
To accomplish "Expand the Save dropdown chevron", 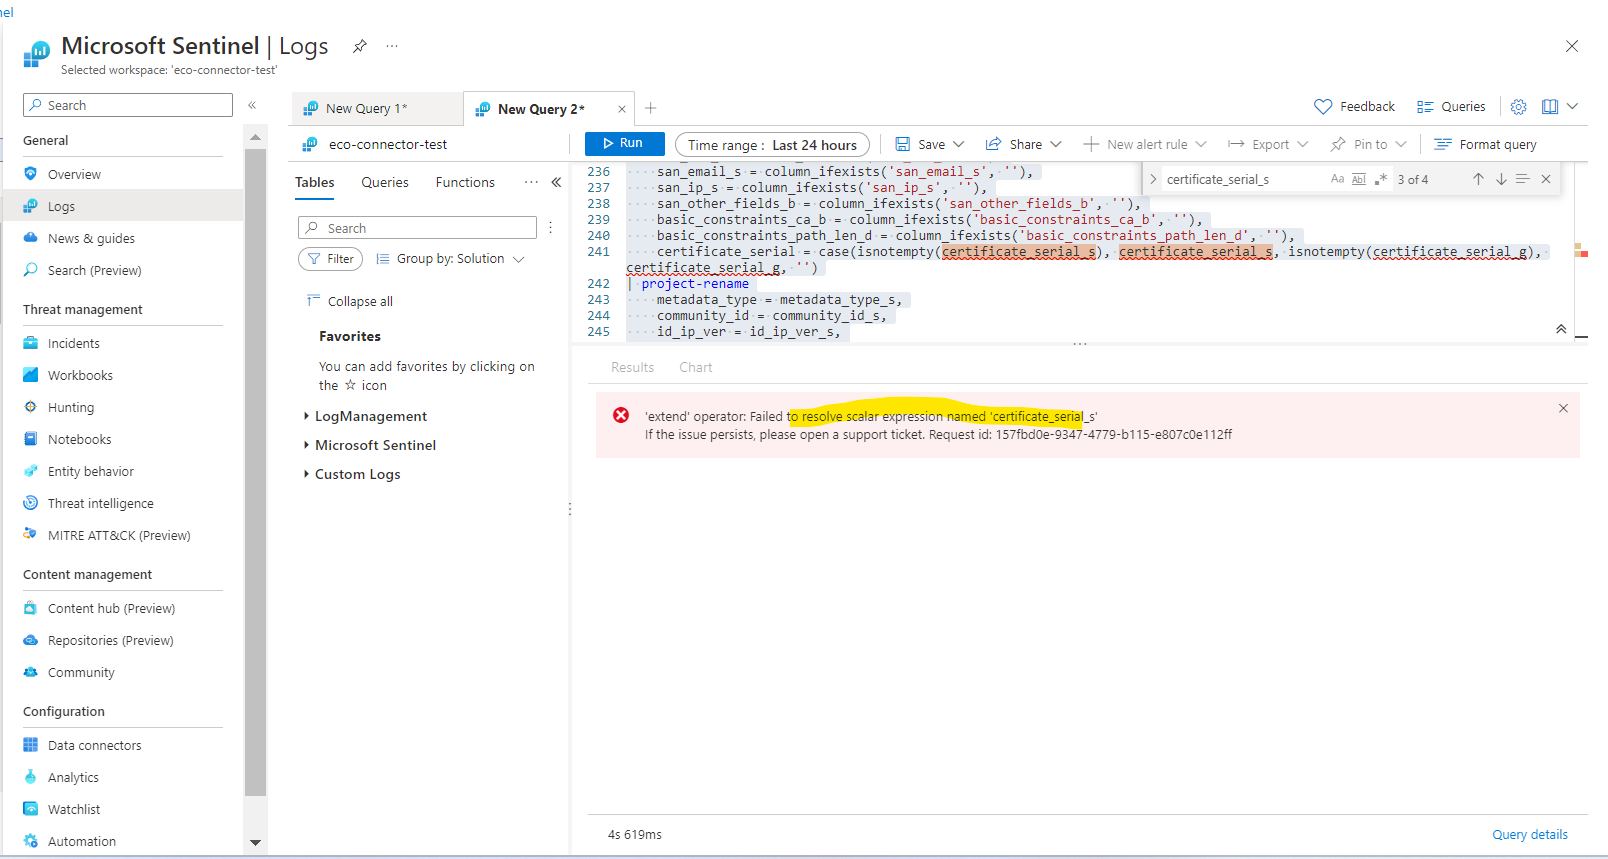I will coord(959,144).
